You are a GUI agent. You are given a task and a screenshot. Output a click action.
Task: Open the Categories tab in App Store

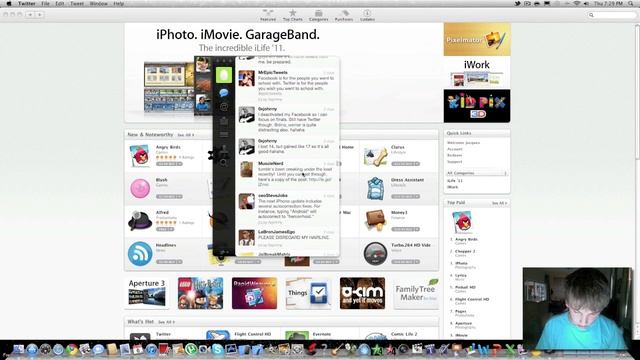pos(318,15)
